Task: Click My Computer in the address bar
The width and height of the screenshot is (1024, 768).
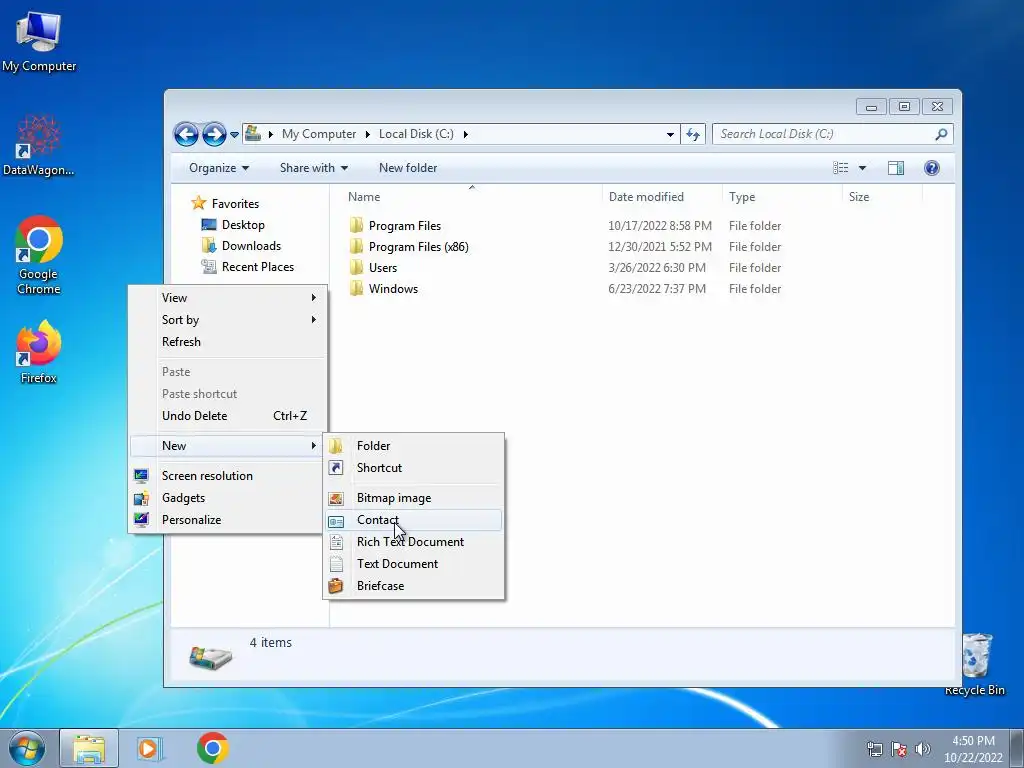Action: tap(319, 134)
